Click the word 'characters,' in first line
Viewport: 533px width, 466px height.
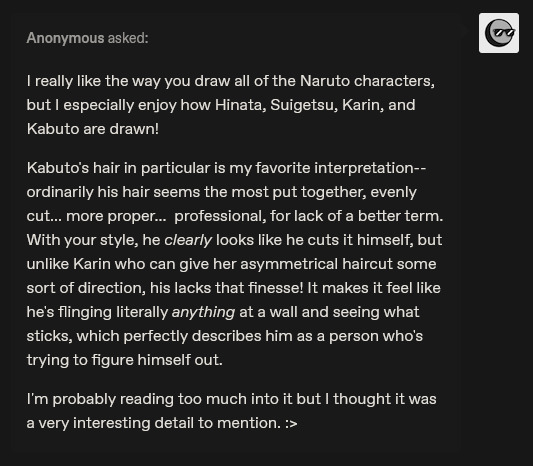coord(394,81)
